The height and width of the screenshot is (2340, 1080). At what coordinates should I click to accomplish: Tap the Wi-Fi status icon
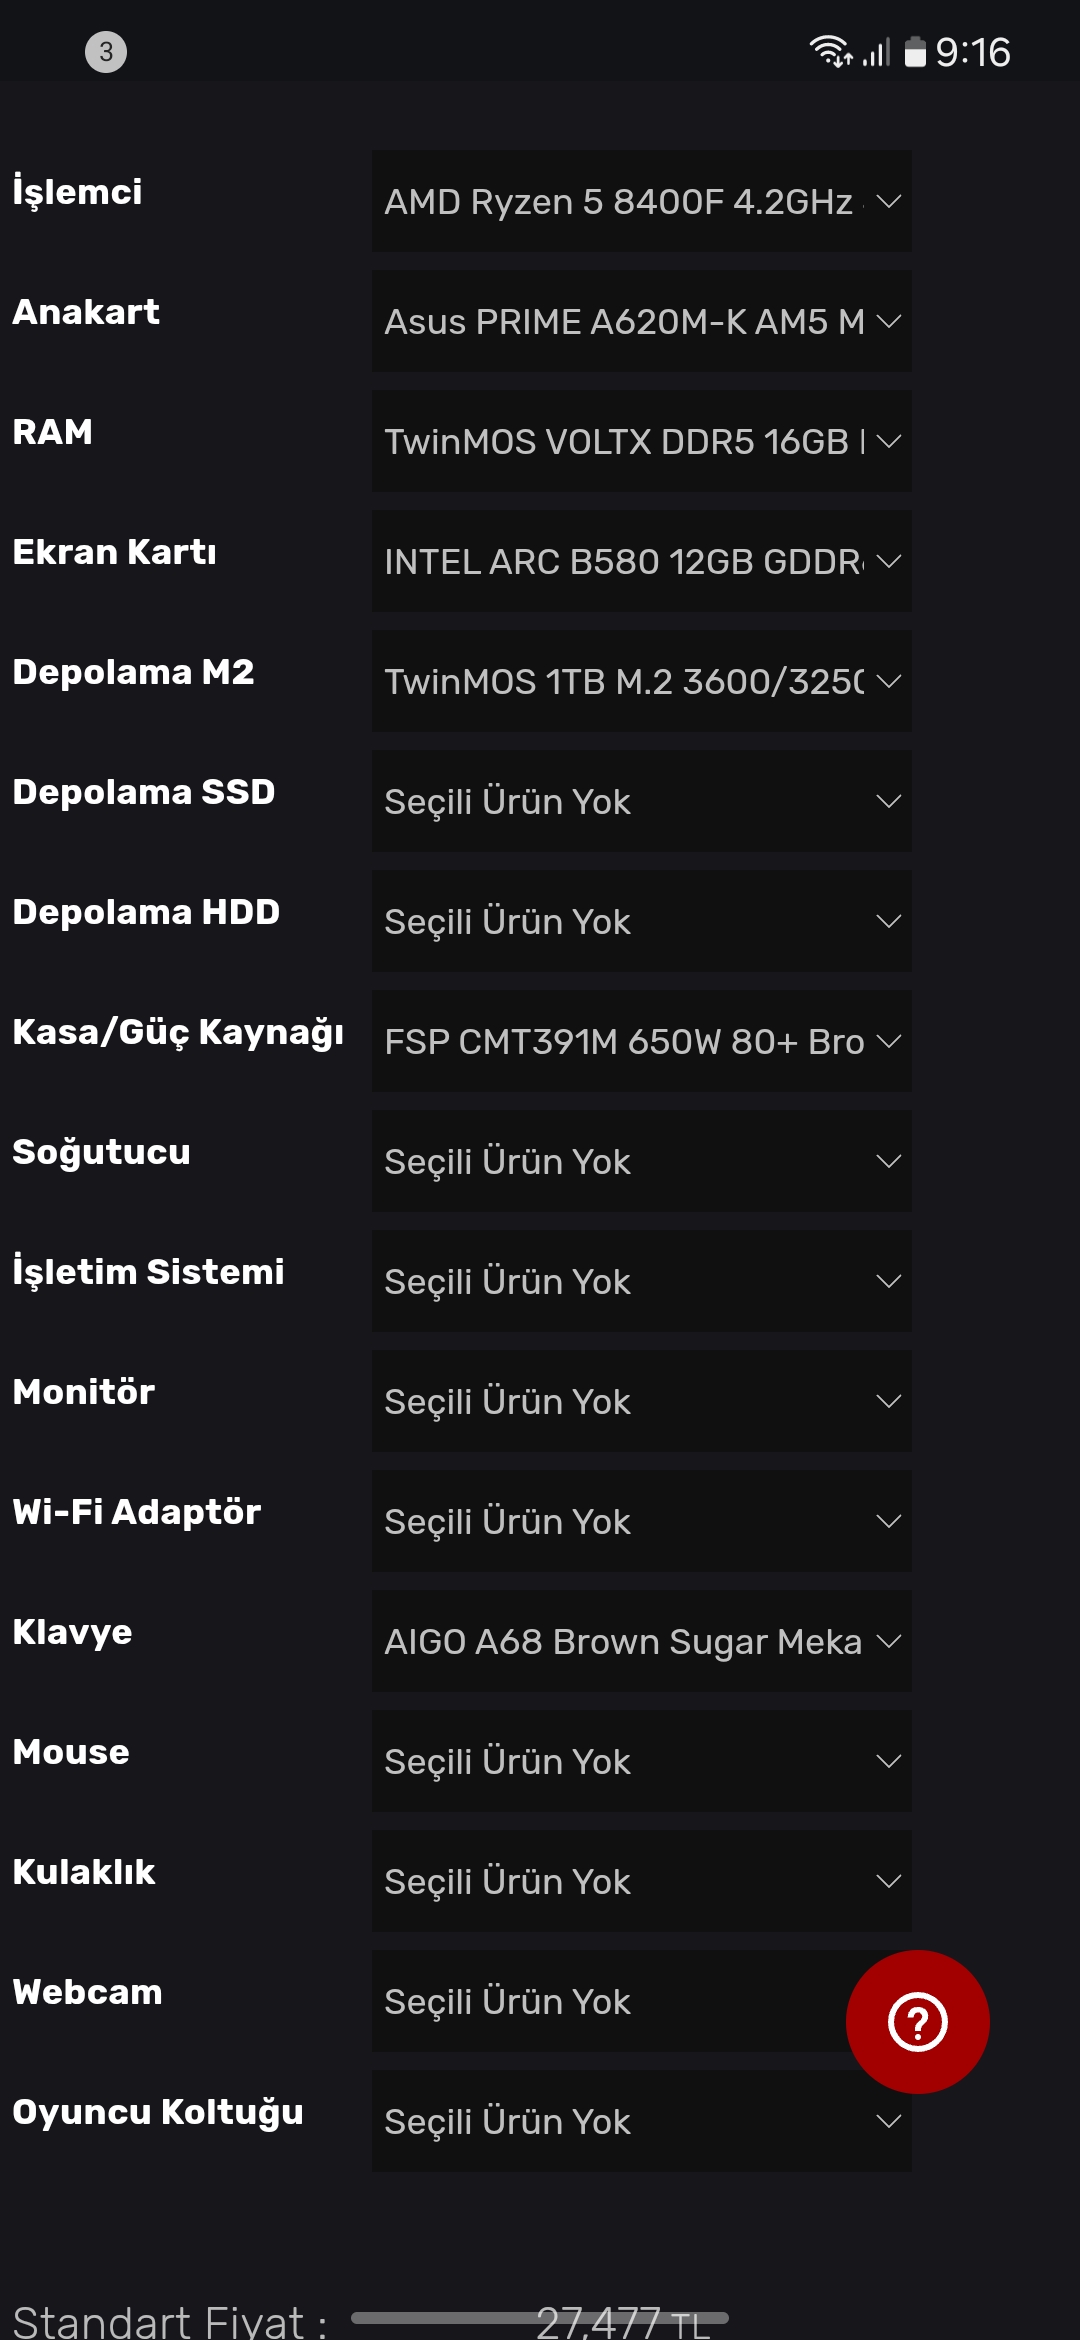click(830, 51)
